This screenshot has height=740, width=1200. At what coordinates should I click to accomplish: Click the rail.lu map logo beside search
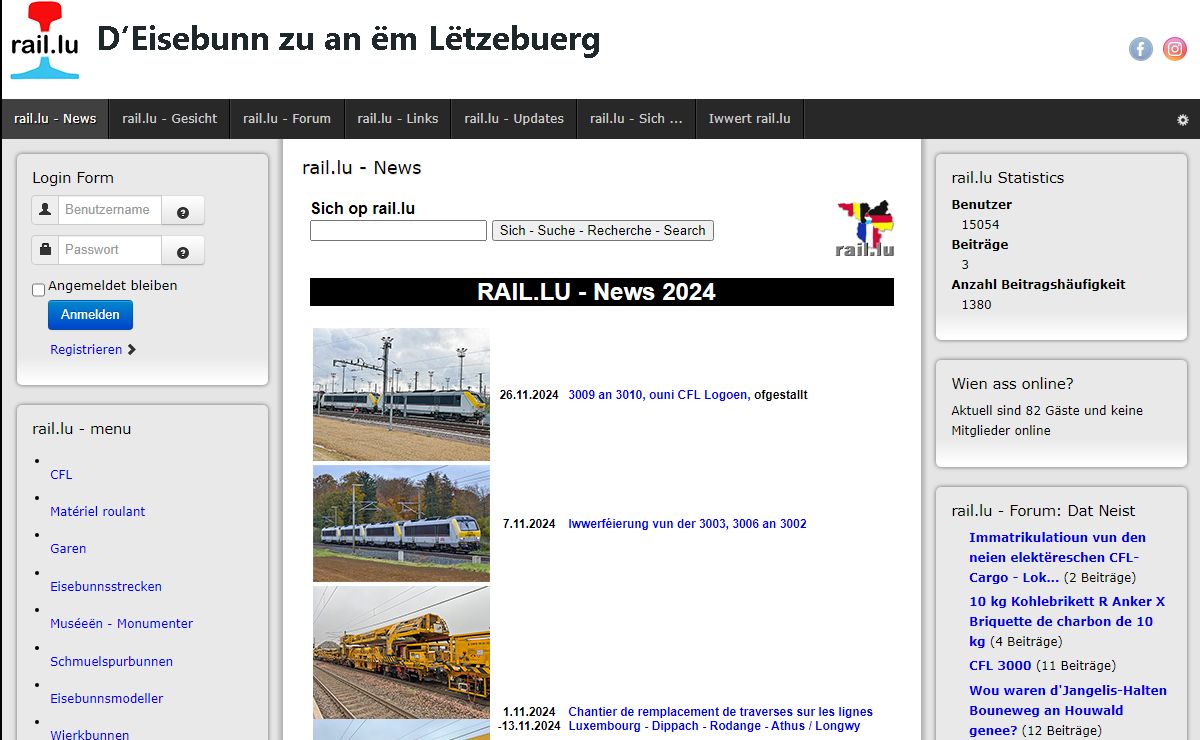[866, 229]
